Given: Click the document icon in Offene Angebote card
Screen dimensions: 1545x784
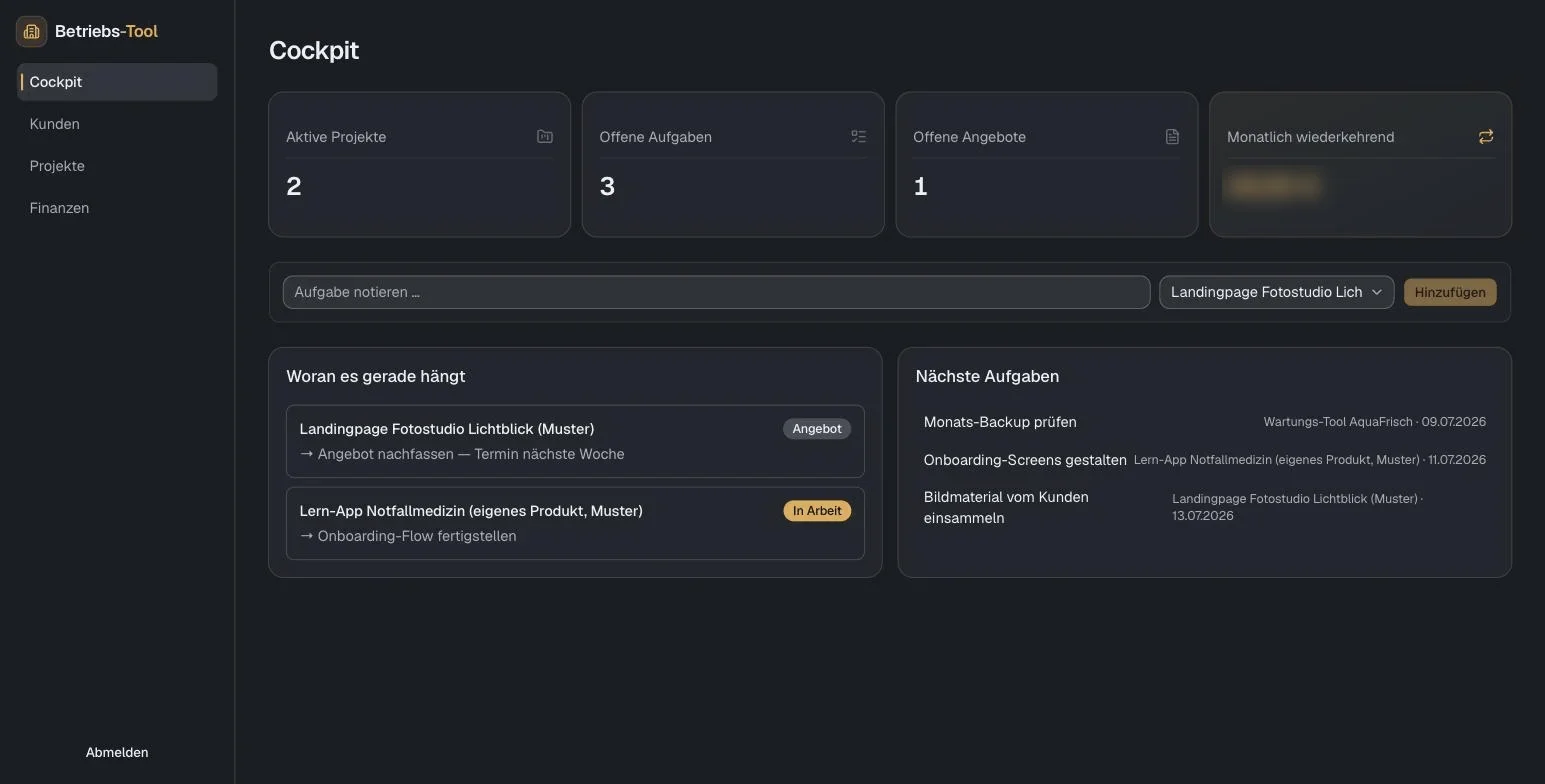Looking at the screenshot, I should coord(1172,136).
